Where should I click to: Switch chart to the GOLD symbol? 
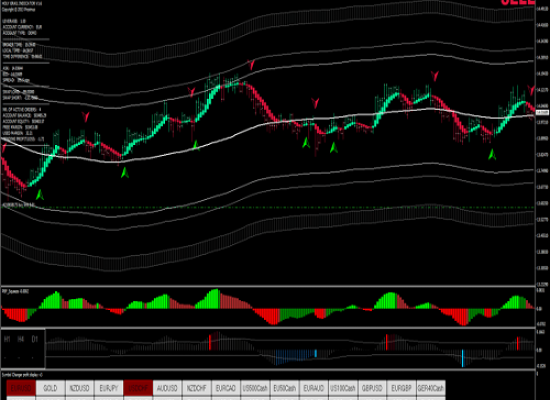point(50,388)
